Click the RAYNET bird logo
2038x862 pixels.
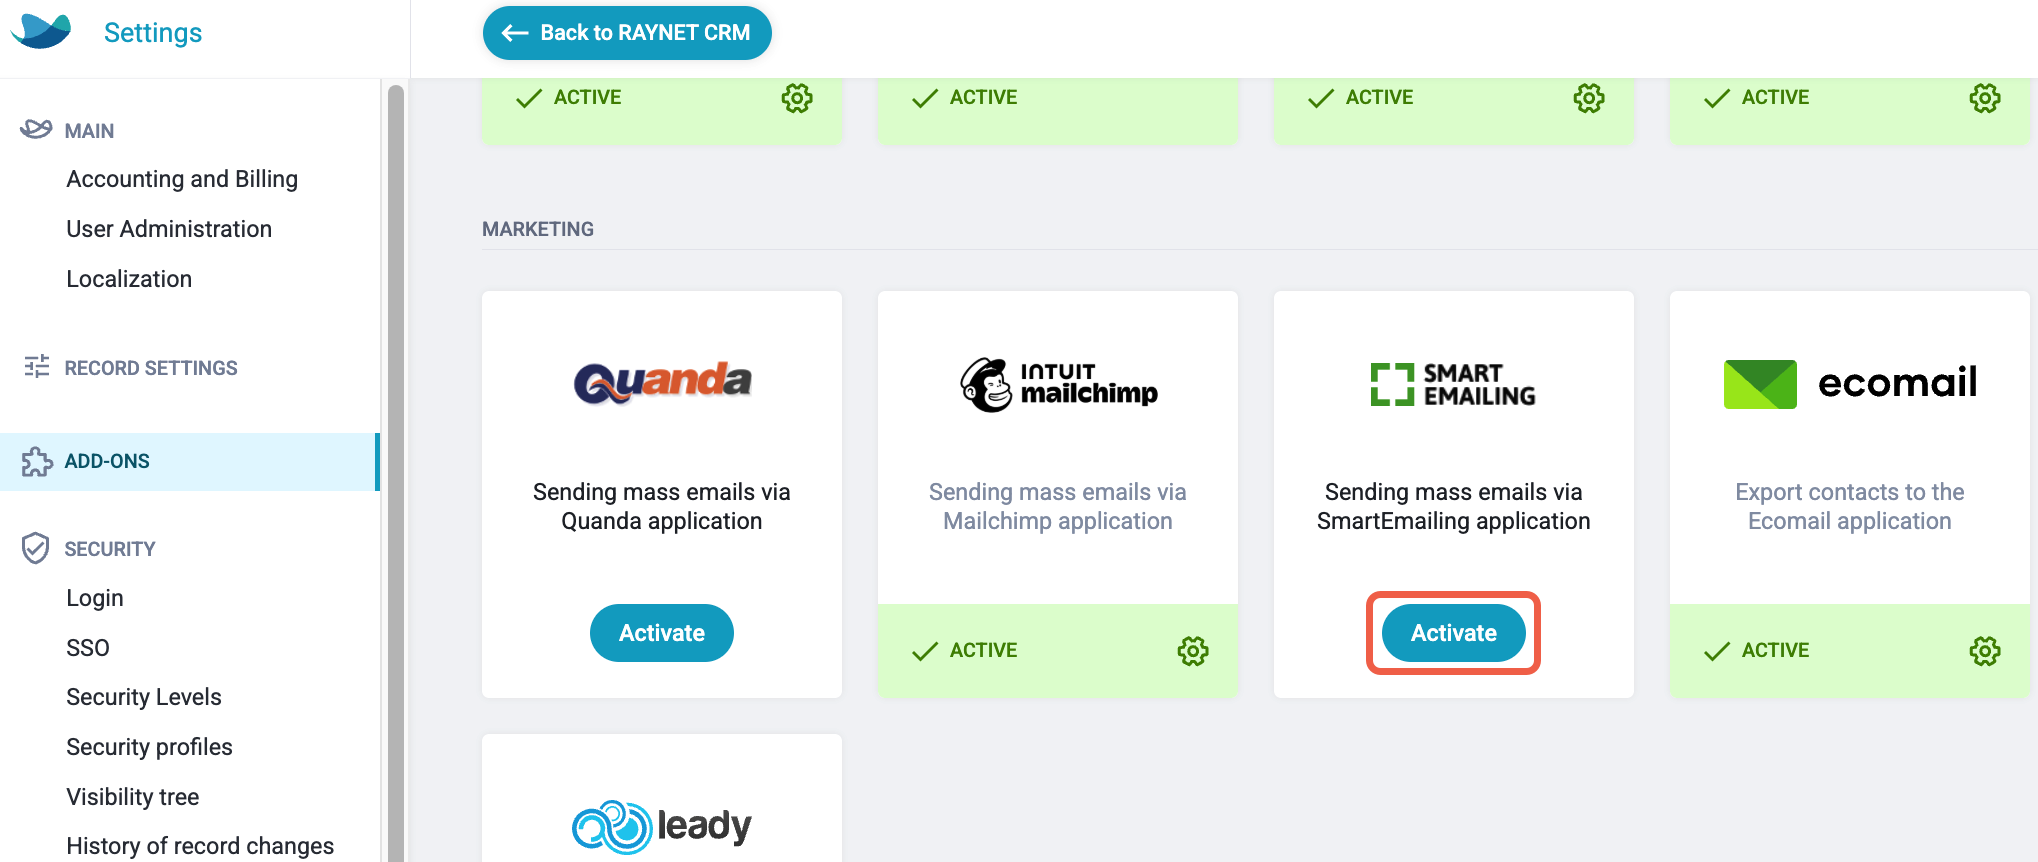pyautogui.click(x=41, y=32)
